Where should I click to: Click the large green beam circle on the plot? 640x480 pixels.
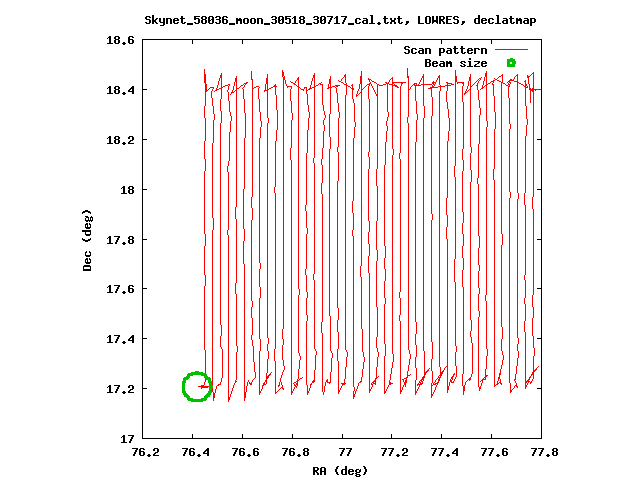(x=197, y=387)
